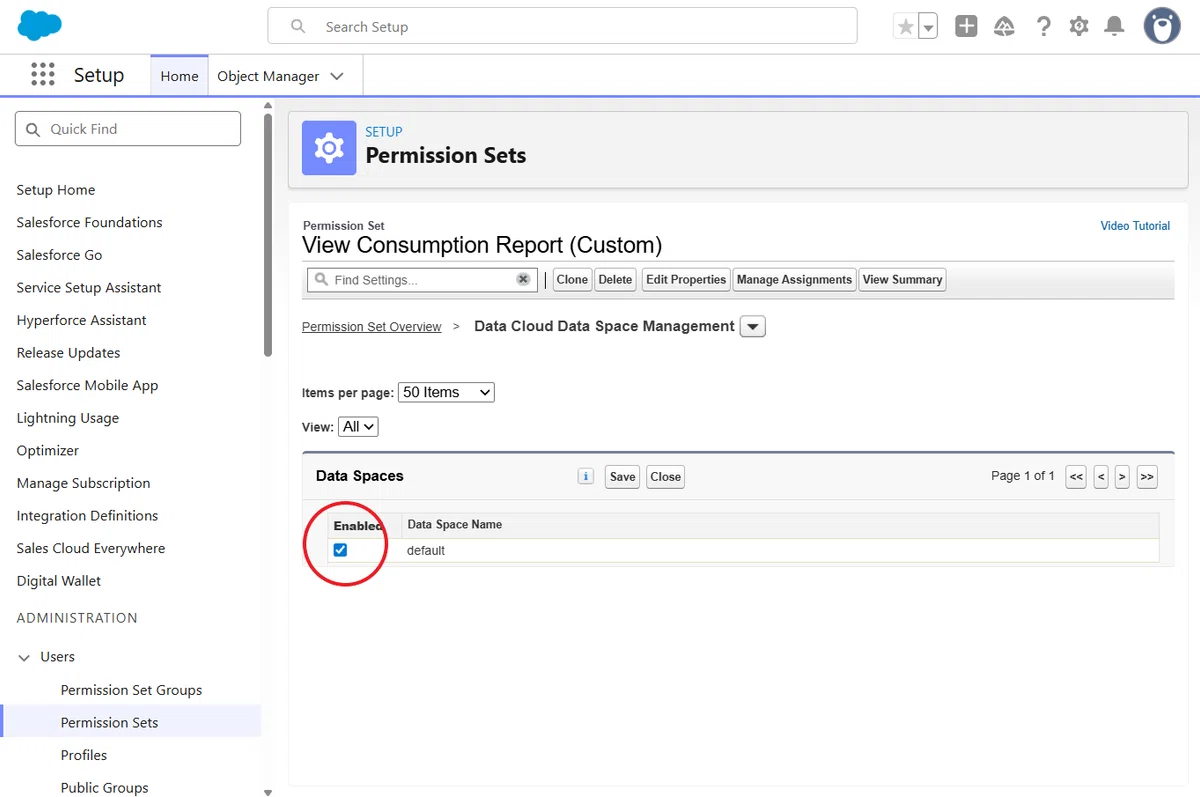Open the Help question mark icon
This screenshot has height=797, width=1200.
click(1043, 27)
